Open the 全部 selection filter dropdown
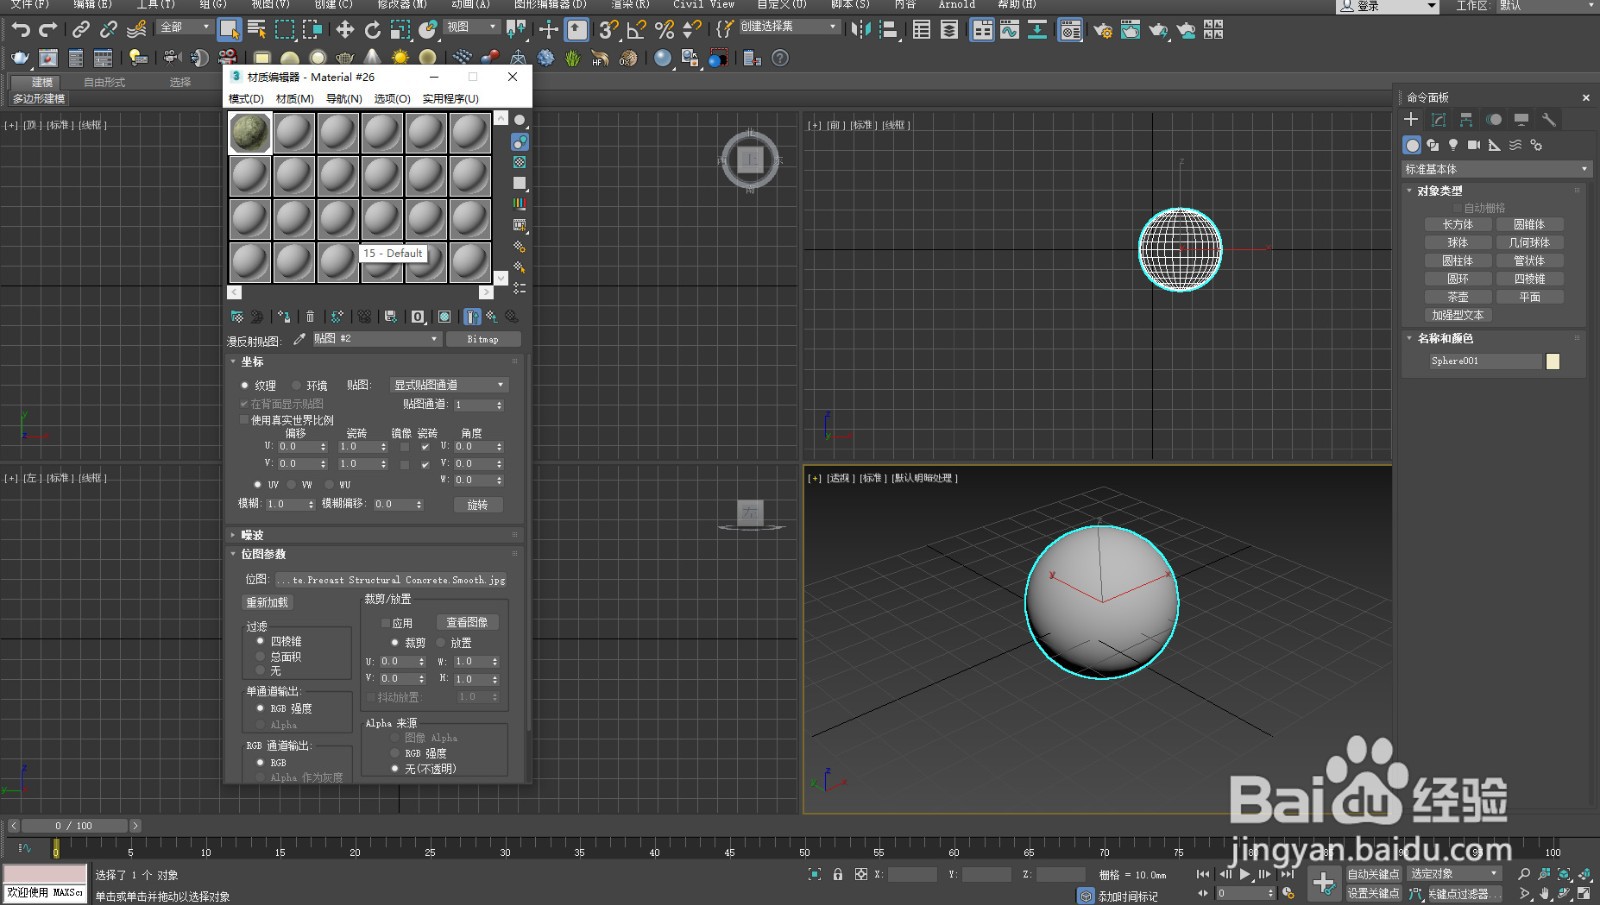This screenshot has height=905, width=1600. [x=185, y=27]
